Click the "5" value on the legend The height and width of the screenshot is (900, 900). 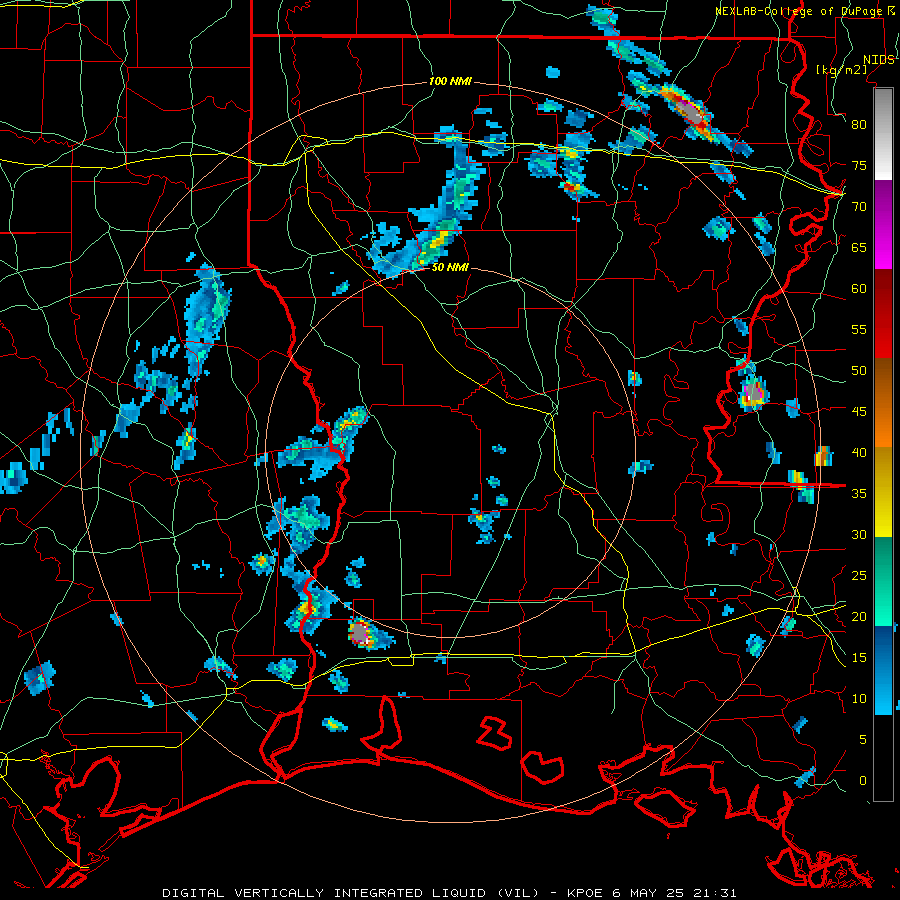tap(863, 740)
